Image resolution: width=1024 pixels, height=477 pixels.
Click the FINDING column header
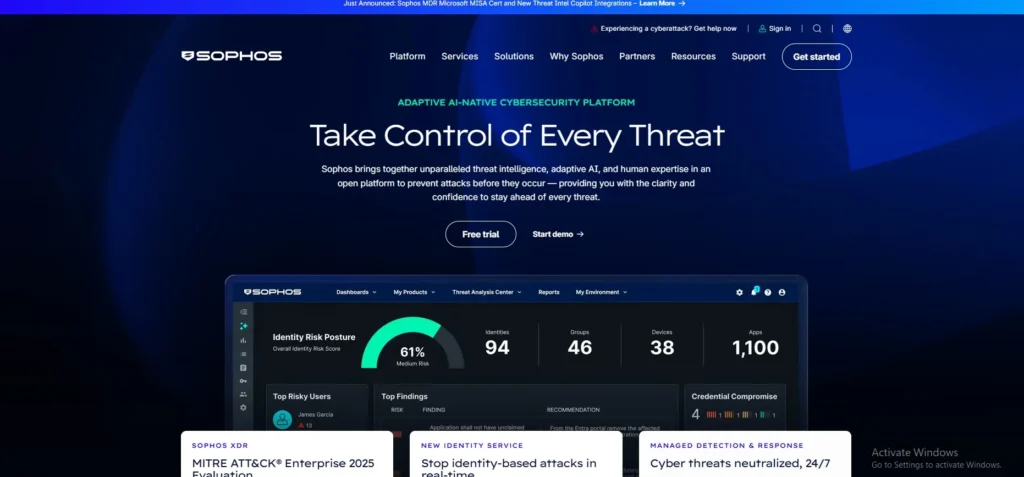[x=434, y=410]
